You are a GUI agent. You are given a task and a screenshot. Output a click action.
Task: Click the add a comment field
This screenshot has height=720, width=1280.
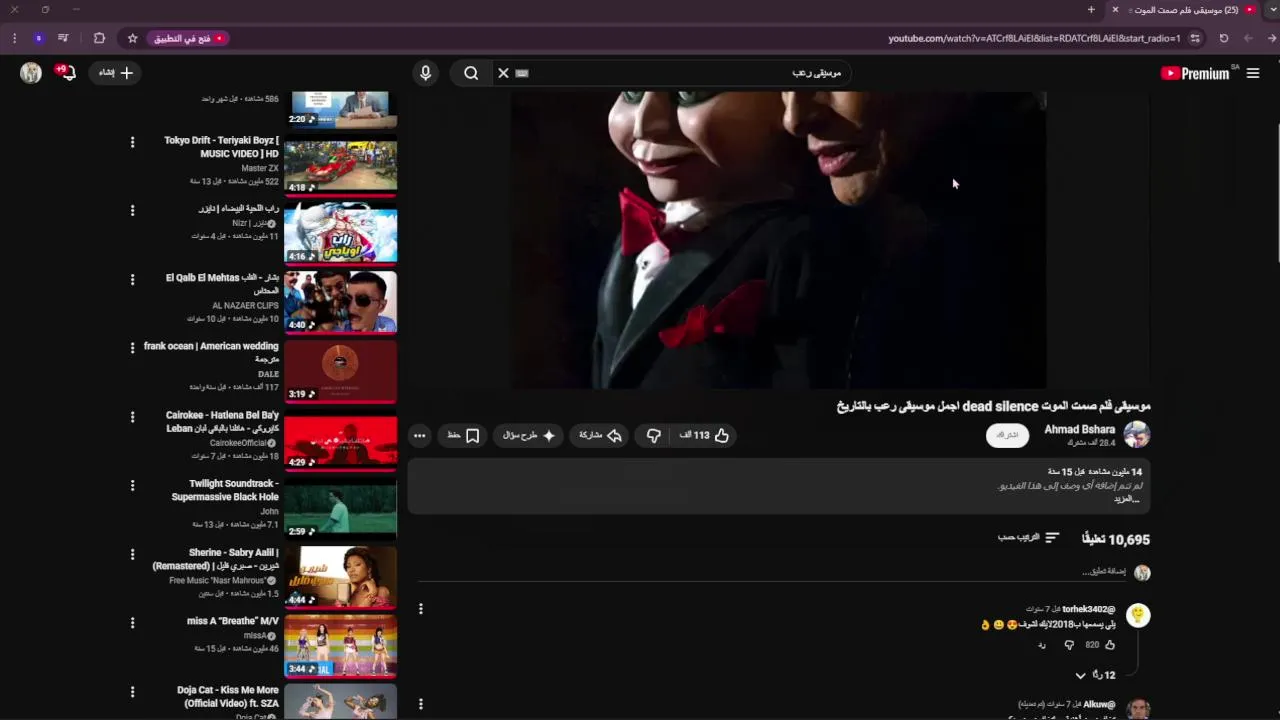pyautogui.click(x=770, y=573)
